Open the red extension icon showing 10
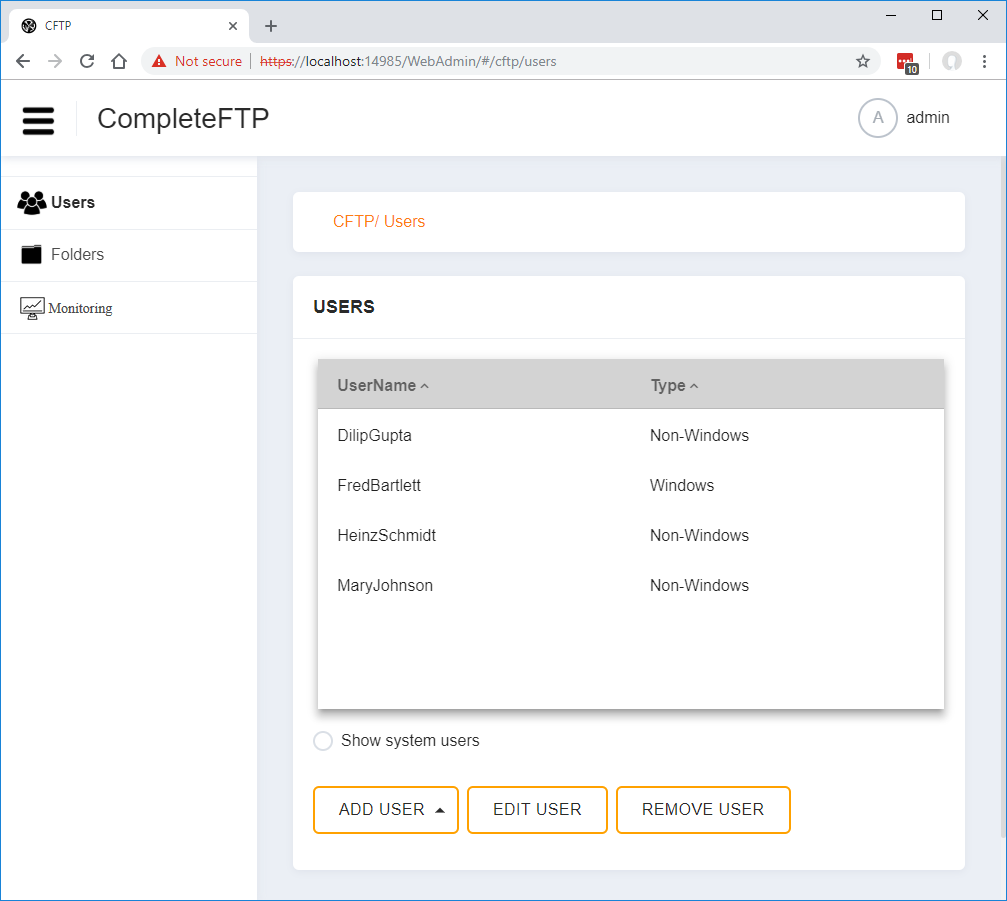 coord(906,61)
